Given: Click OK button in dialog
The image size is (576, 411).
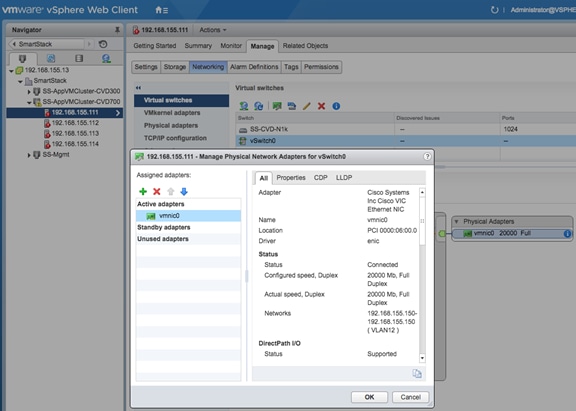Looking at the screenshot, I should click(x=369, y=397).
